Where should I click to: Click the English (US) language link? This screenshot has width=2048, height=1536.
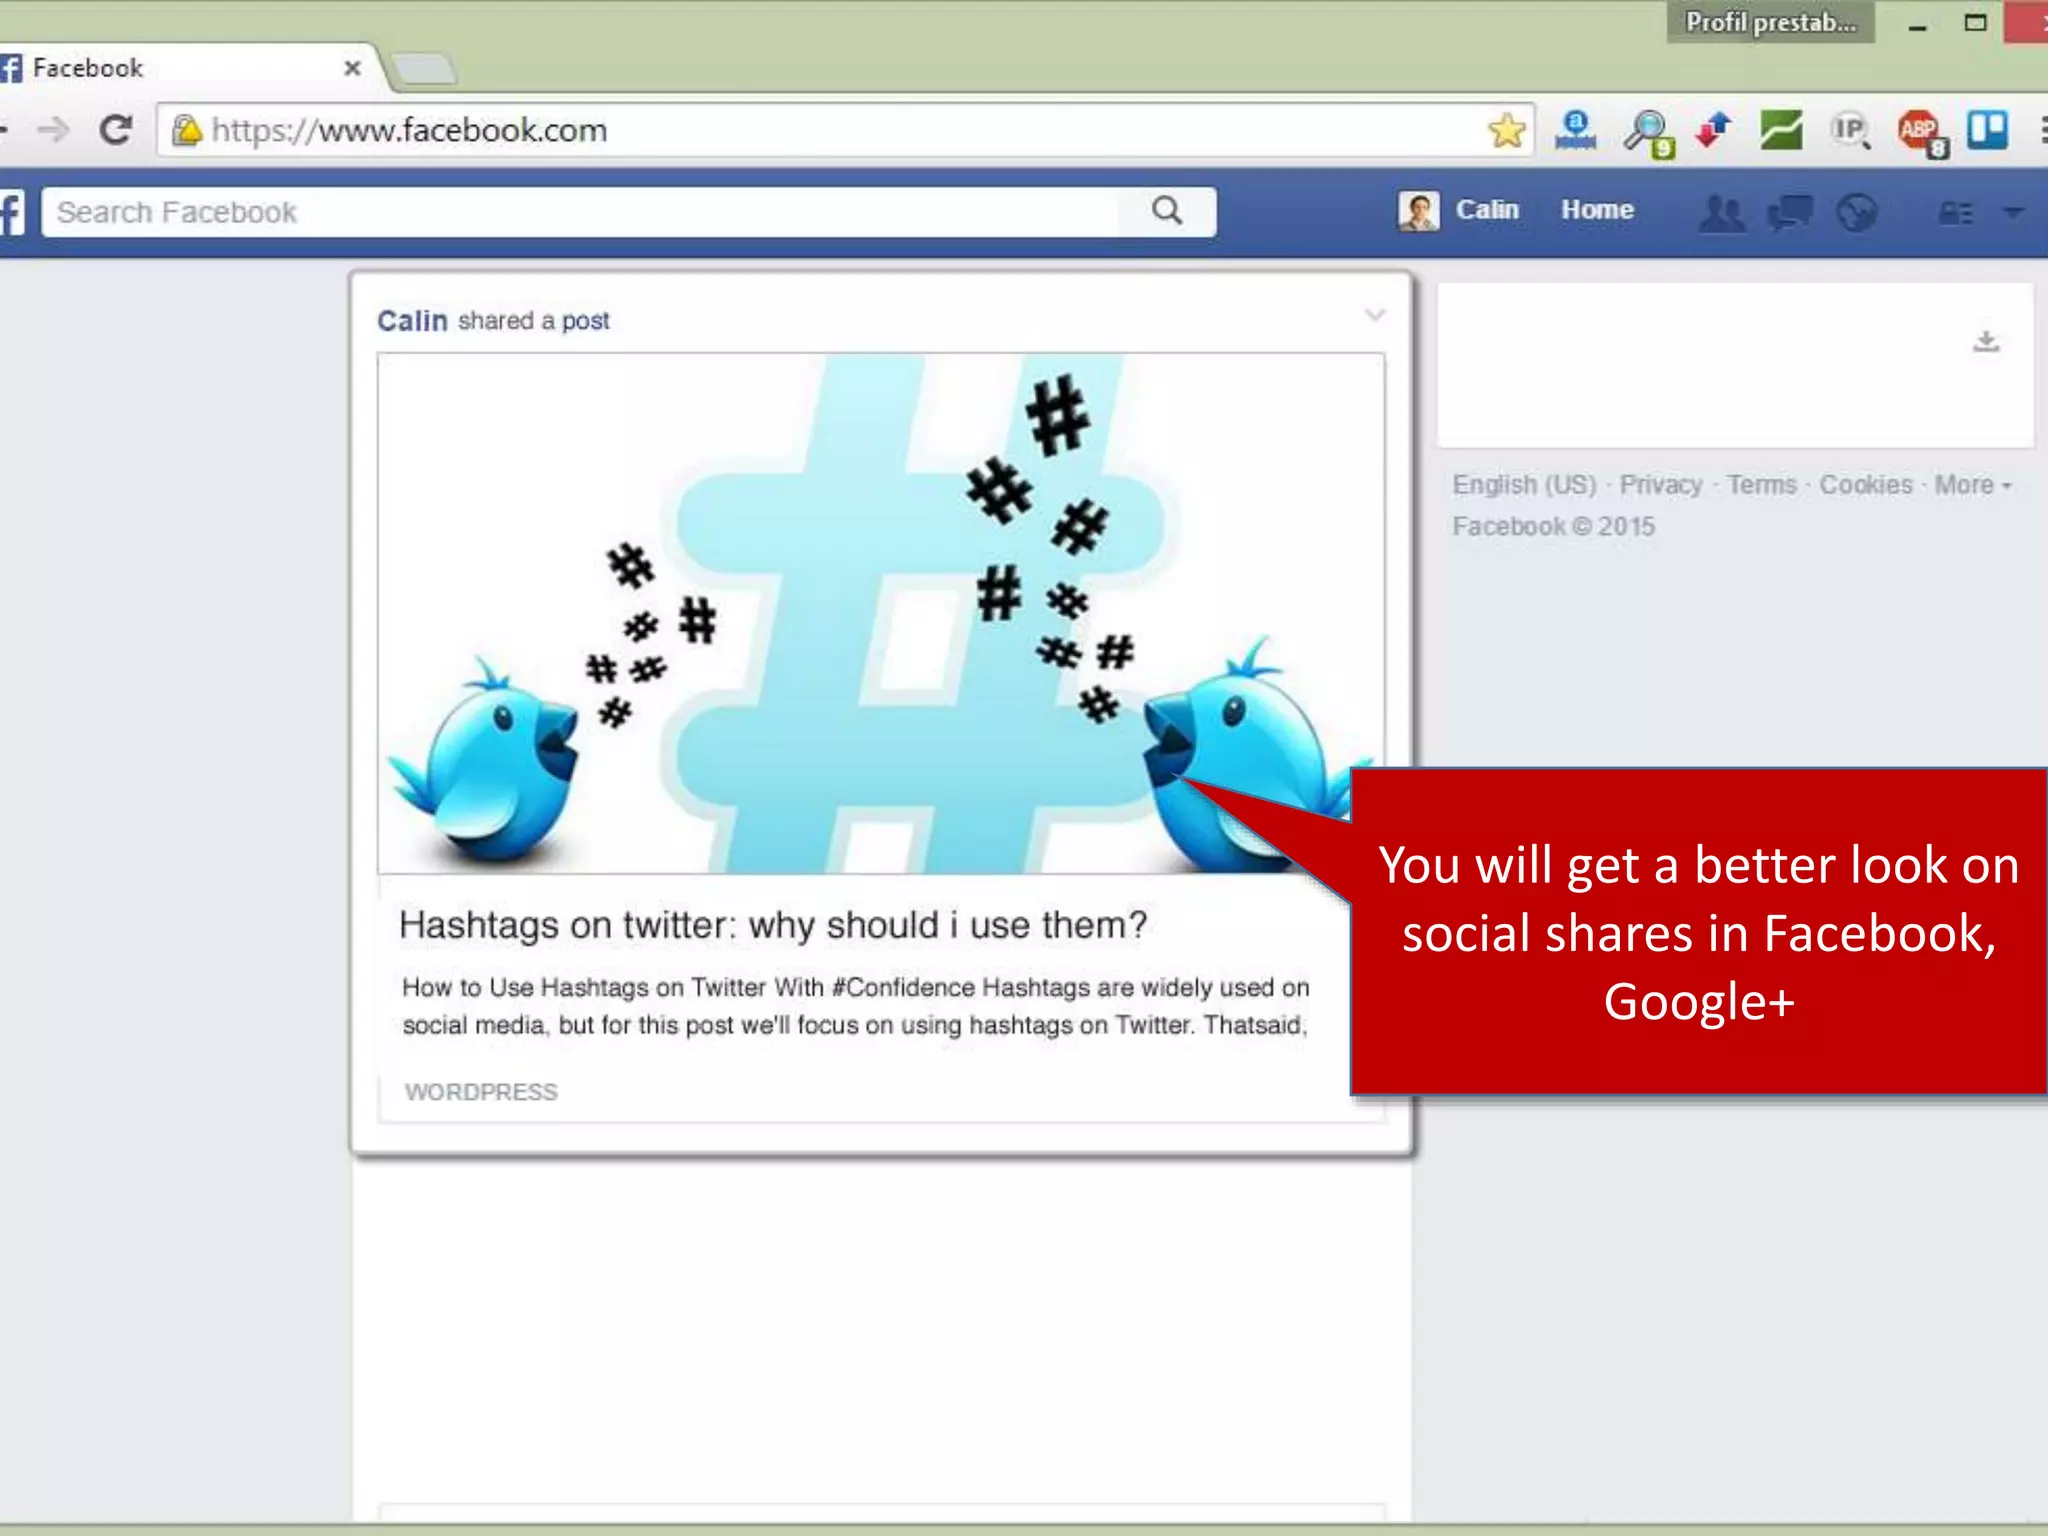(x=1525, y=485)
